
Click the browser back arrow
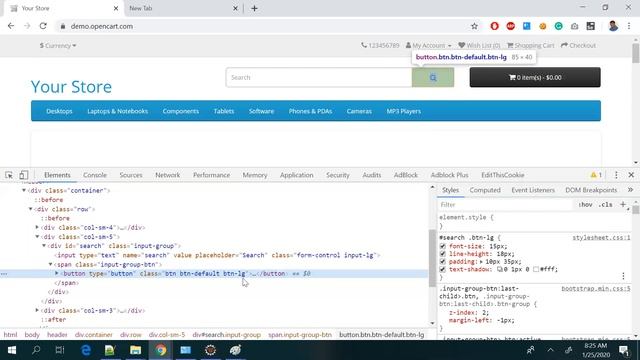(x=11, y=26)
